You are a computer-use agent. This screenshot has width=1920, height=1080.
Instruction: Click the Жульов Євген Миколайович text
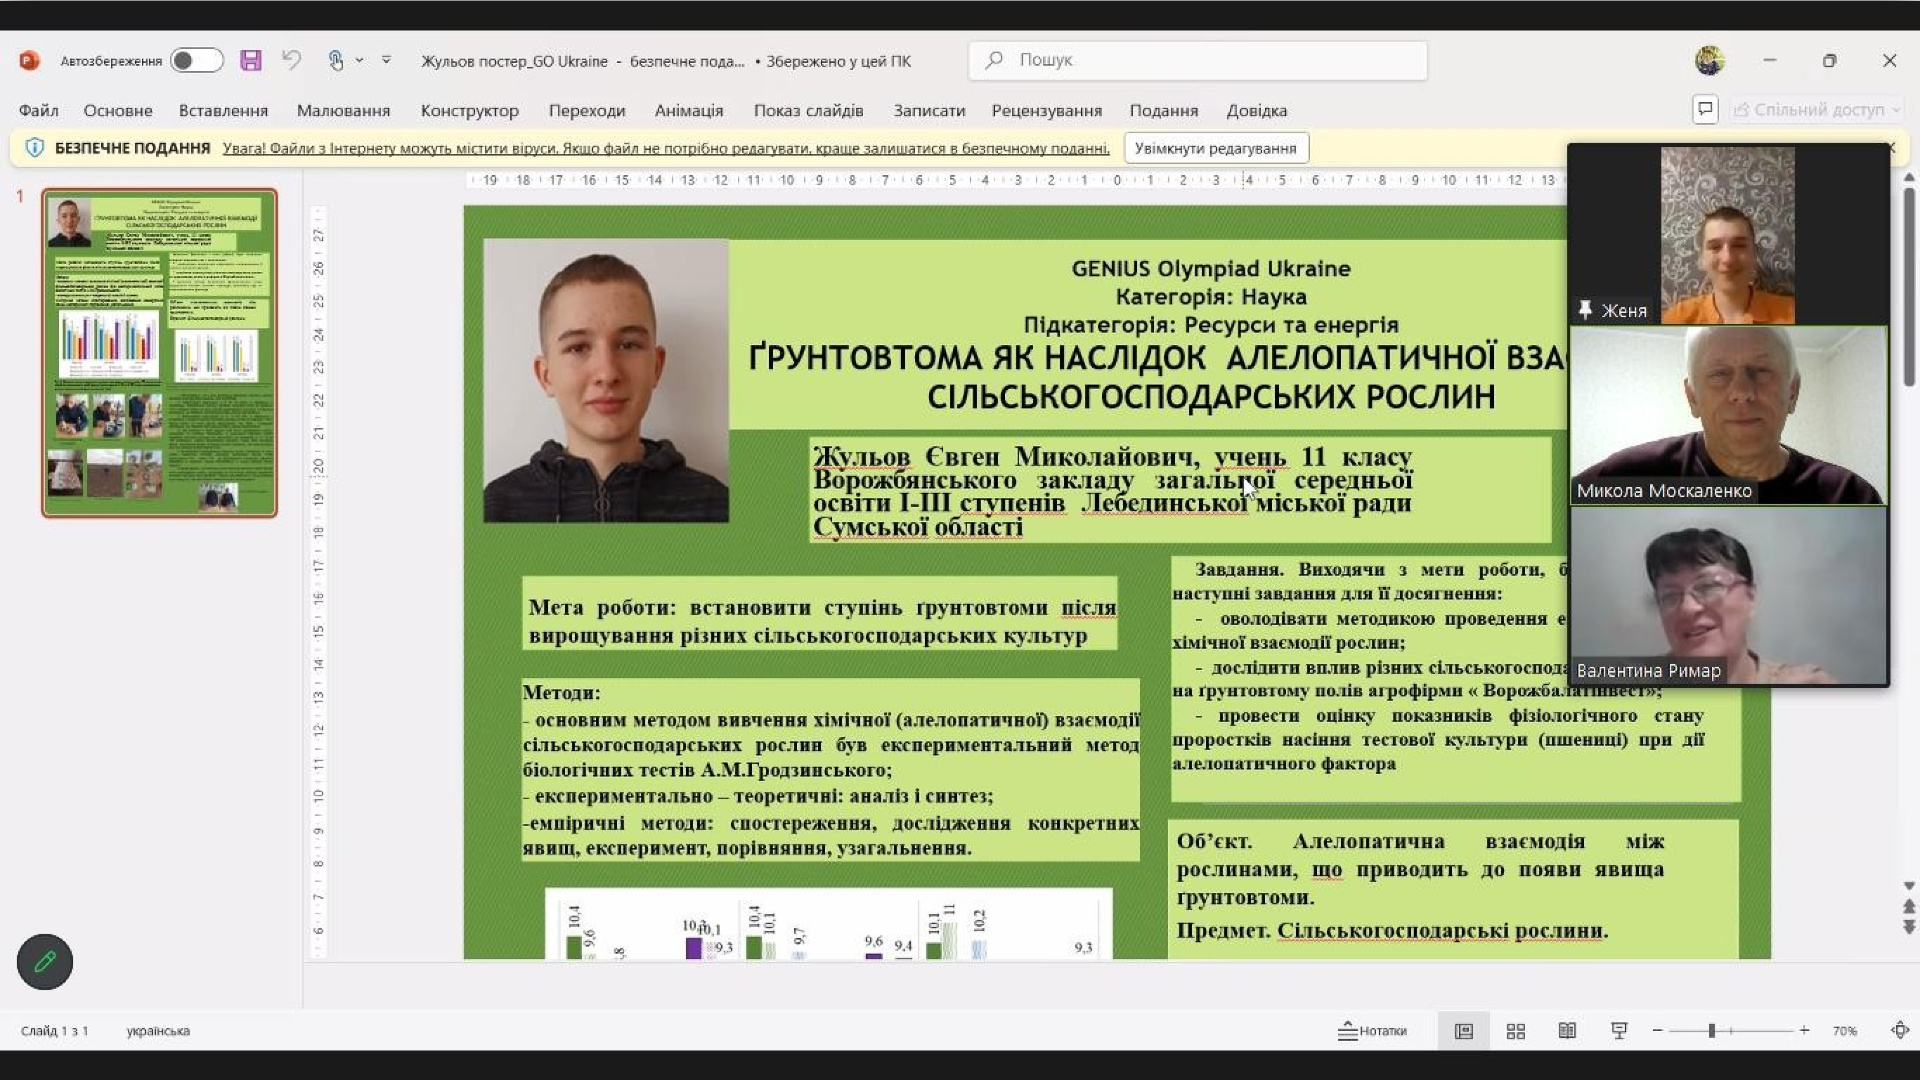(1005, 456)
